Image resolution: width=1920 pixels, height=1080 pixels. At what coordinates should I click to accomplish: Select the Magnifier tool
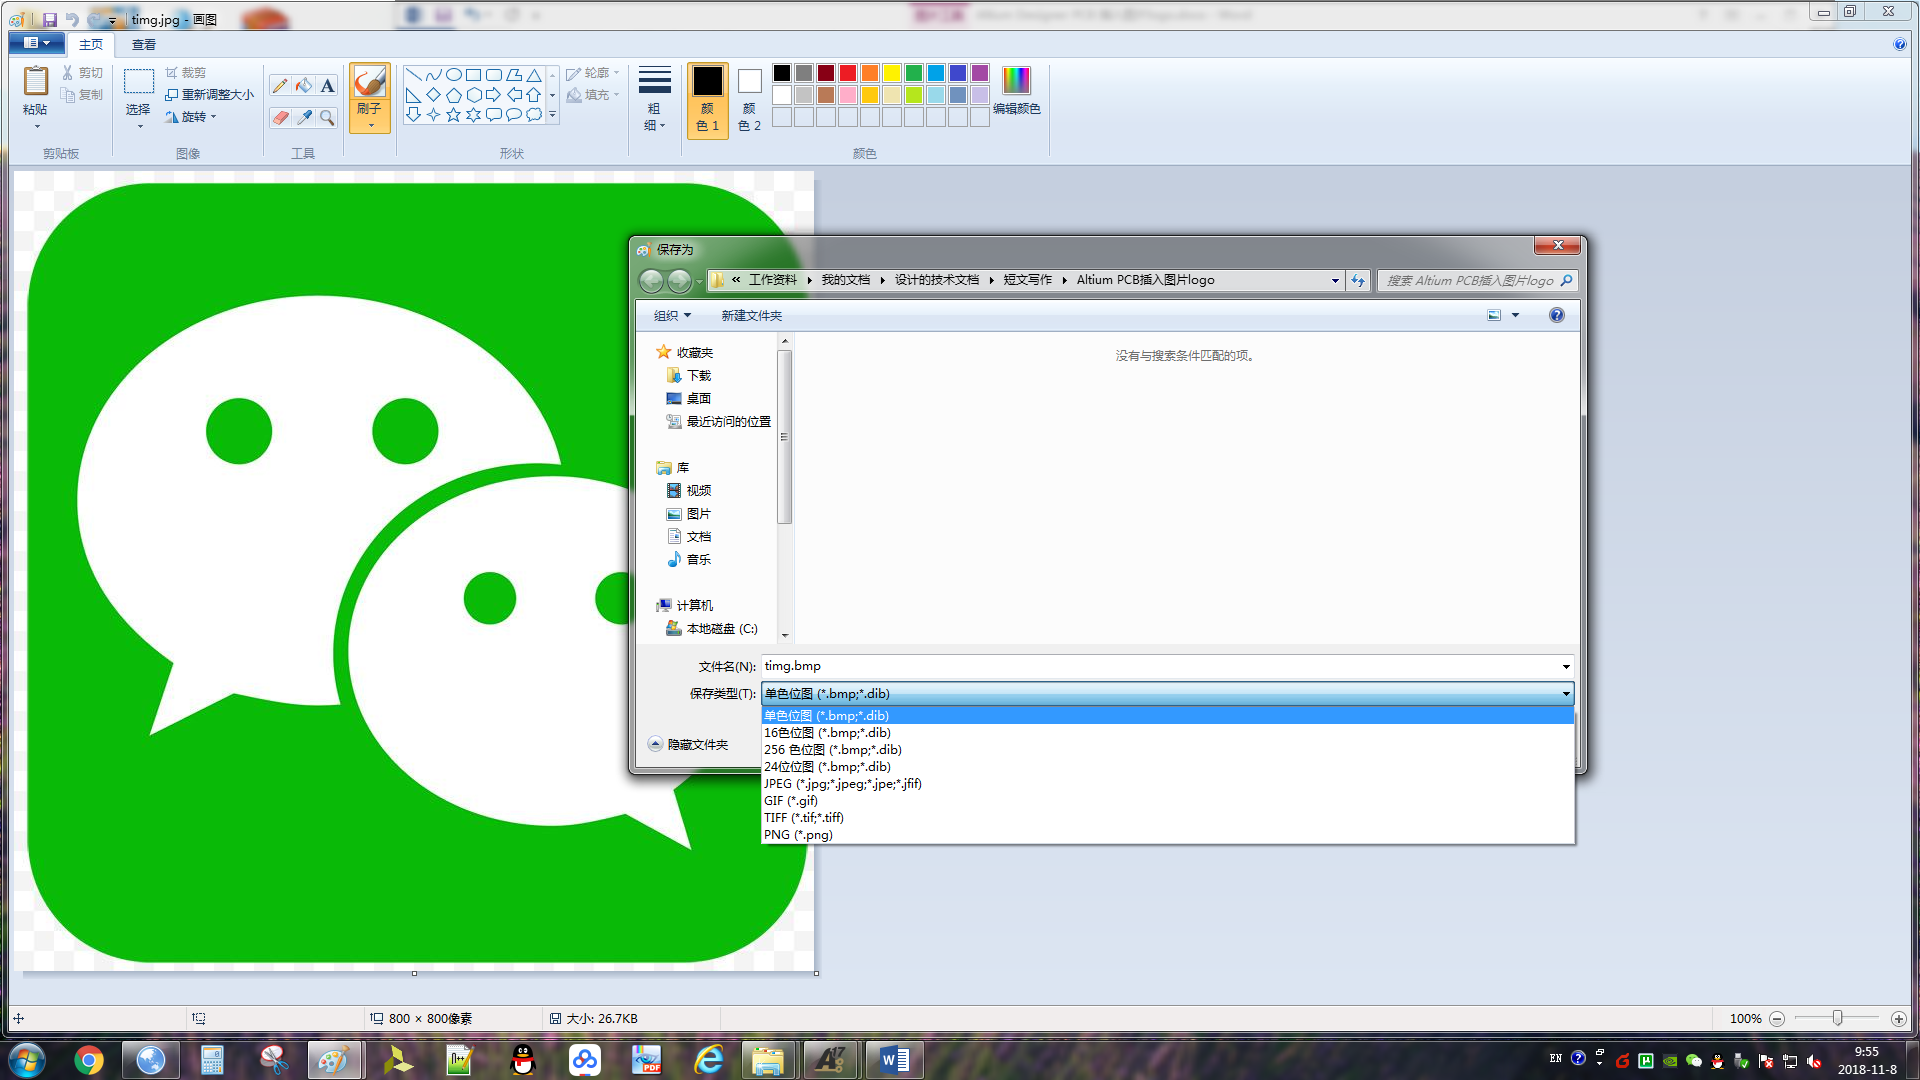coord(327,118)
